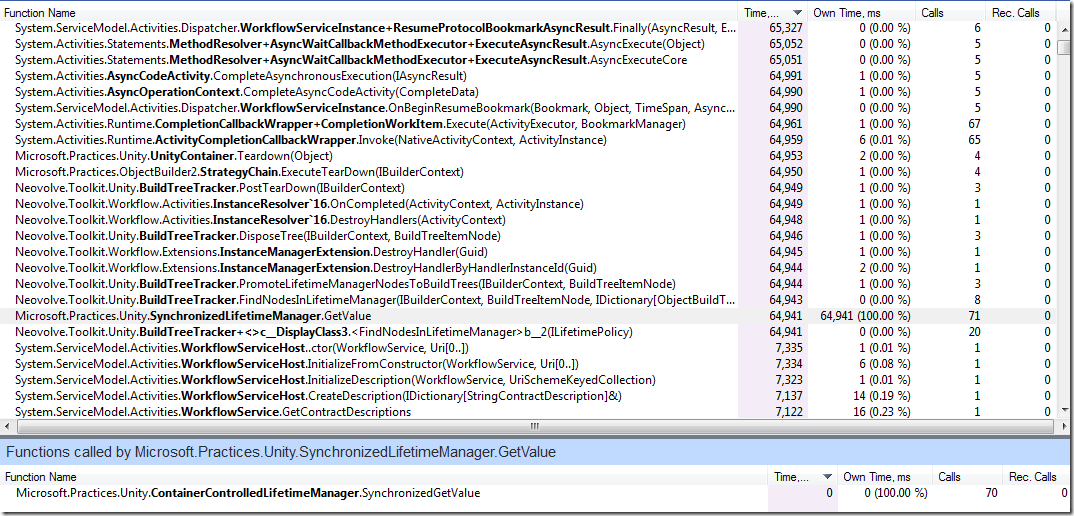This screenshot has height=516, width=1074.
Task: Select the DestroyHandlerByHandlerInstanceId(Guid) row
Action: point(527,267)
